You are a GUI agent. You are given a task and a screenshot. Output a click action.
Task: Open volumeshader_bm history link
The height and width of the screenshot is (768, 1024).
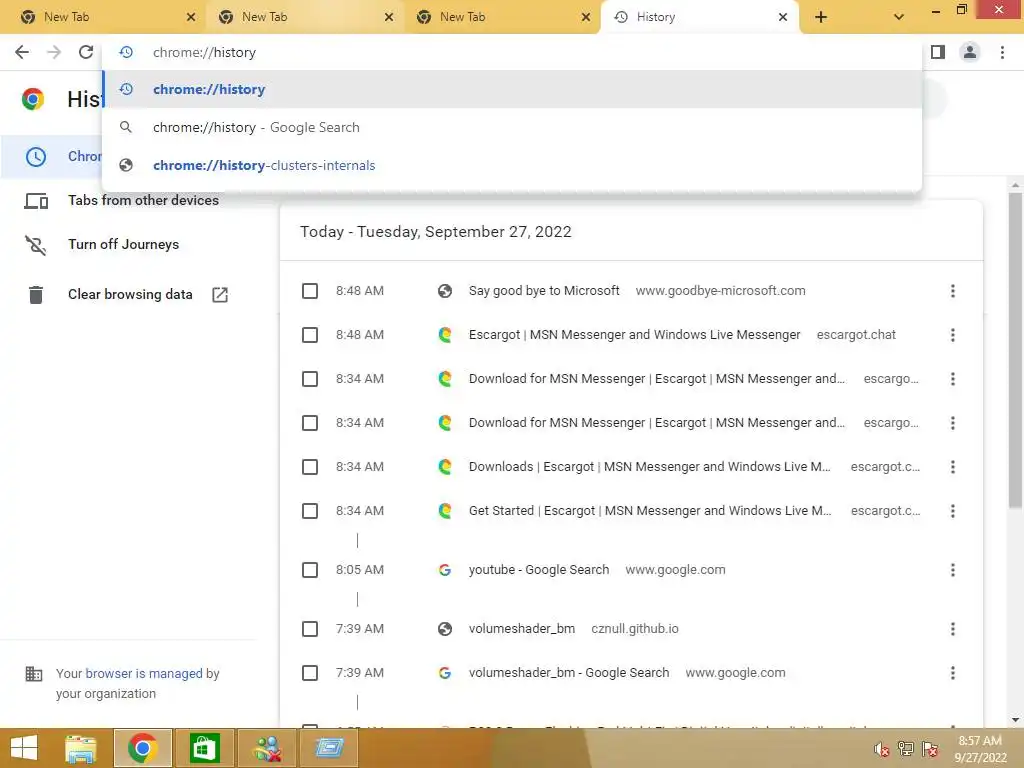point(522,629)
